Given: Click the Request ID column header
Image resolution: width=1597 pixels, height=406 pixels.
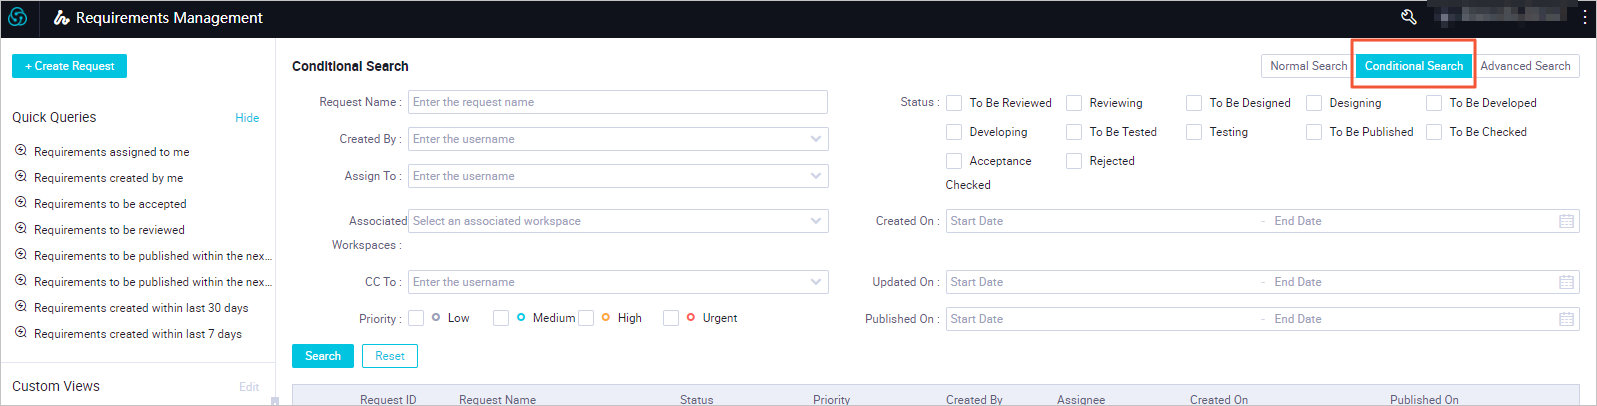Looking at the screenshot, I should pos(388,399).
